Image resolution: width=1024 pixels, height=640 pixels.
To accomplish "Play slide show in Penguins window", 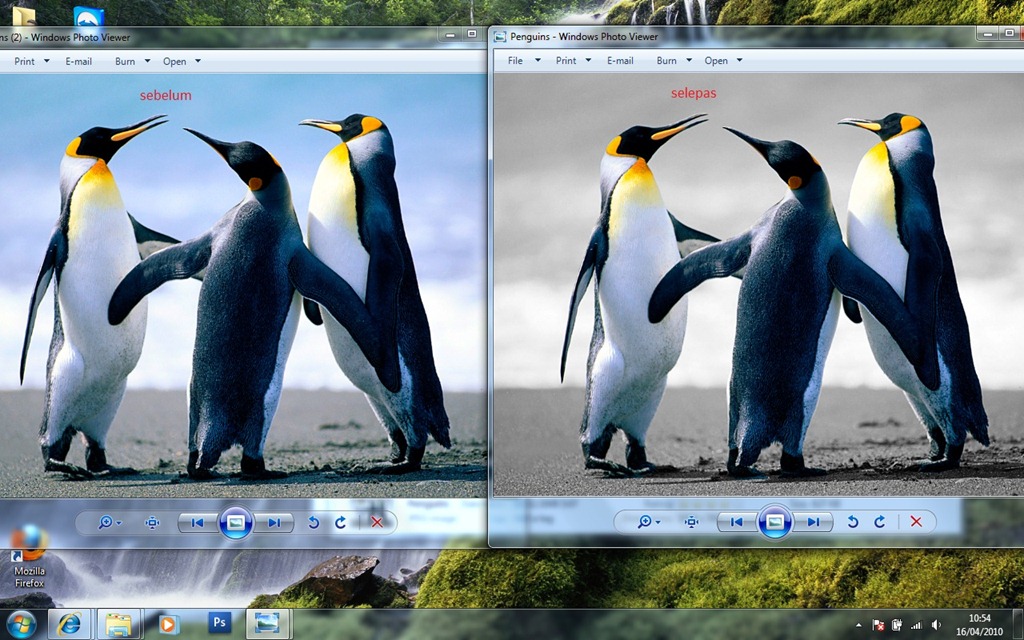I will (775, 522).
